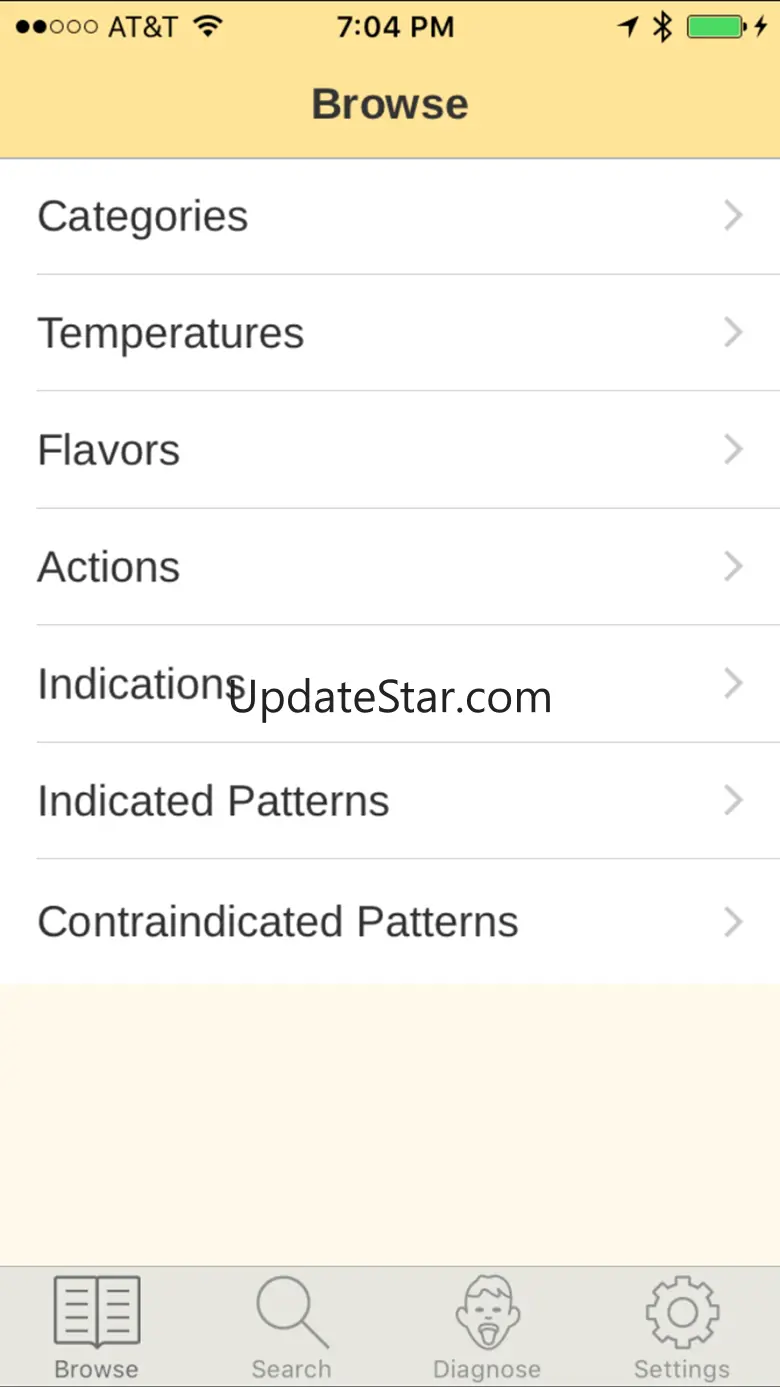This screenshot has height=1387, width=780.
Task: Tap the Bluetooth status icon
Action: pos(662,27)
